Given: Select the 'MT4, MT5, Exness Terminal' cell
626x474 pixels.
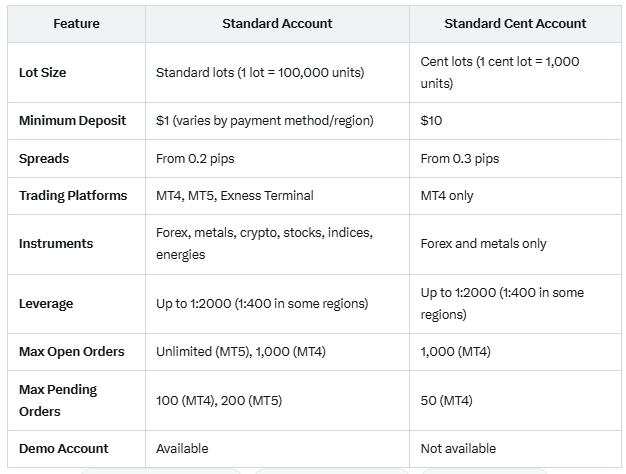Looking at the screenshot, I should (x=235, y=196).
